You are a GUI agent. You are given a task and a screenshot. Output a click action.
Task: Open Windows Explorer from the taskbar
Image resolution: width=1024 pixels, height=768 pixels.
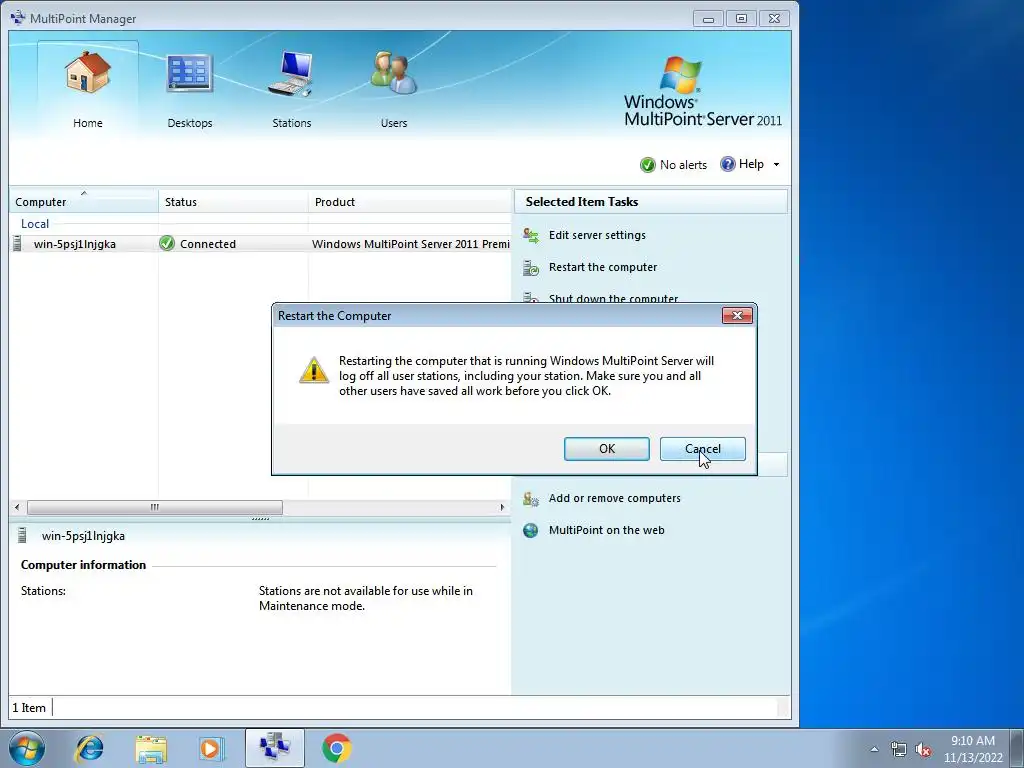pos(151,748)
